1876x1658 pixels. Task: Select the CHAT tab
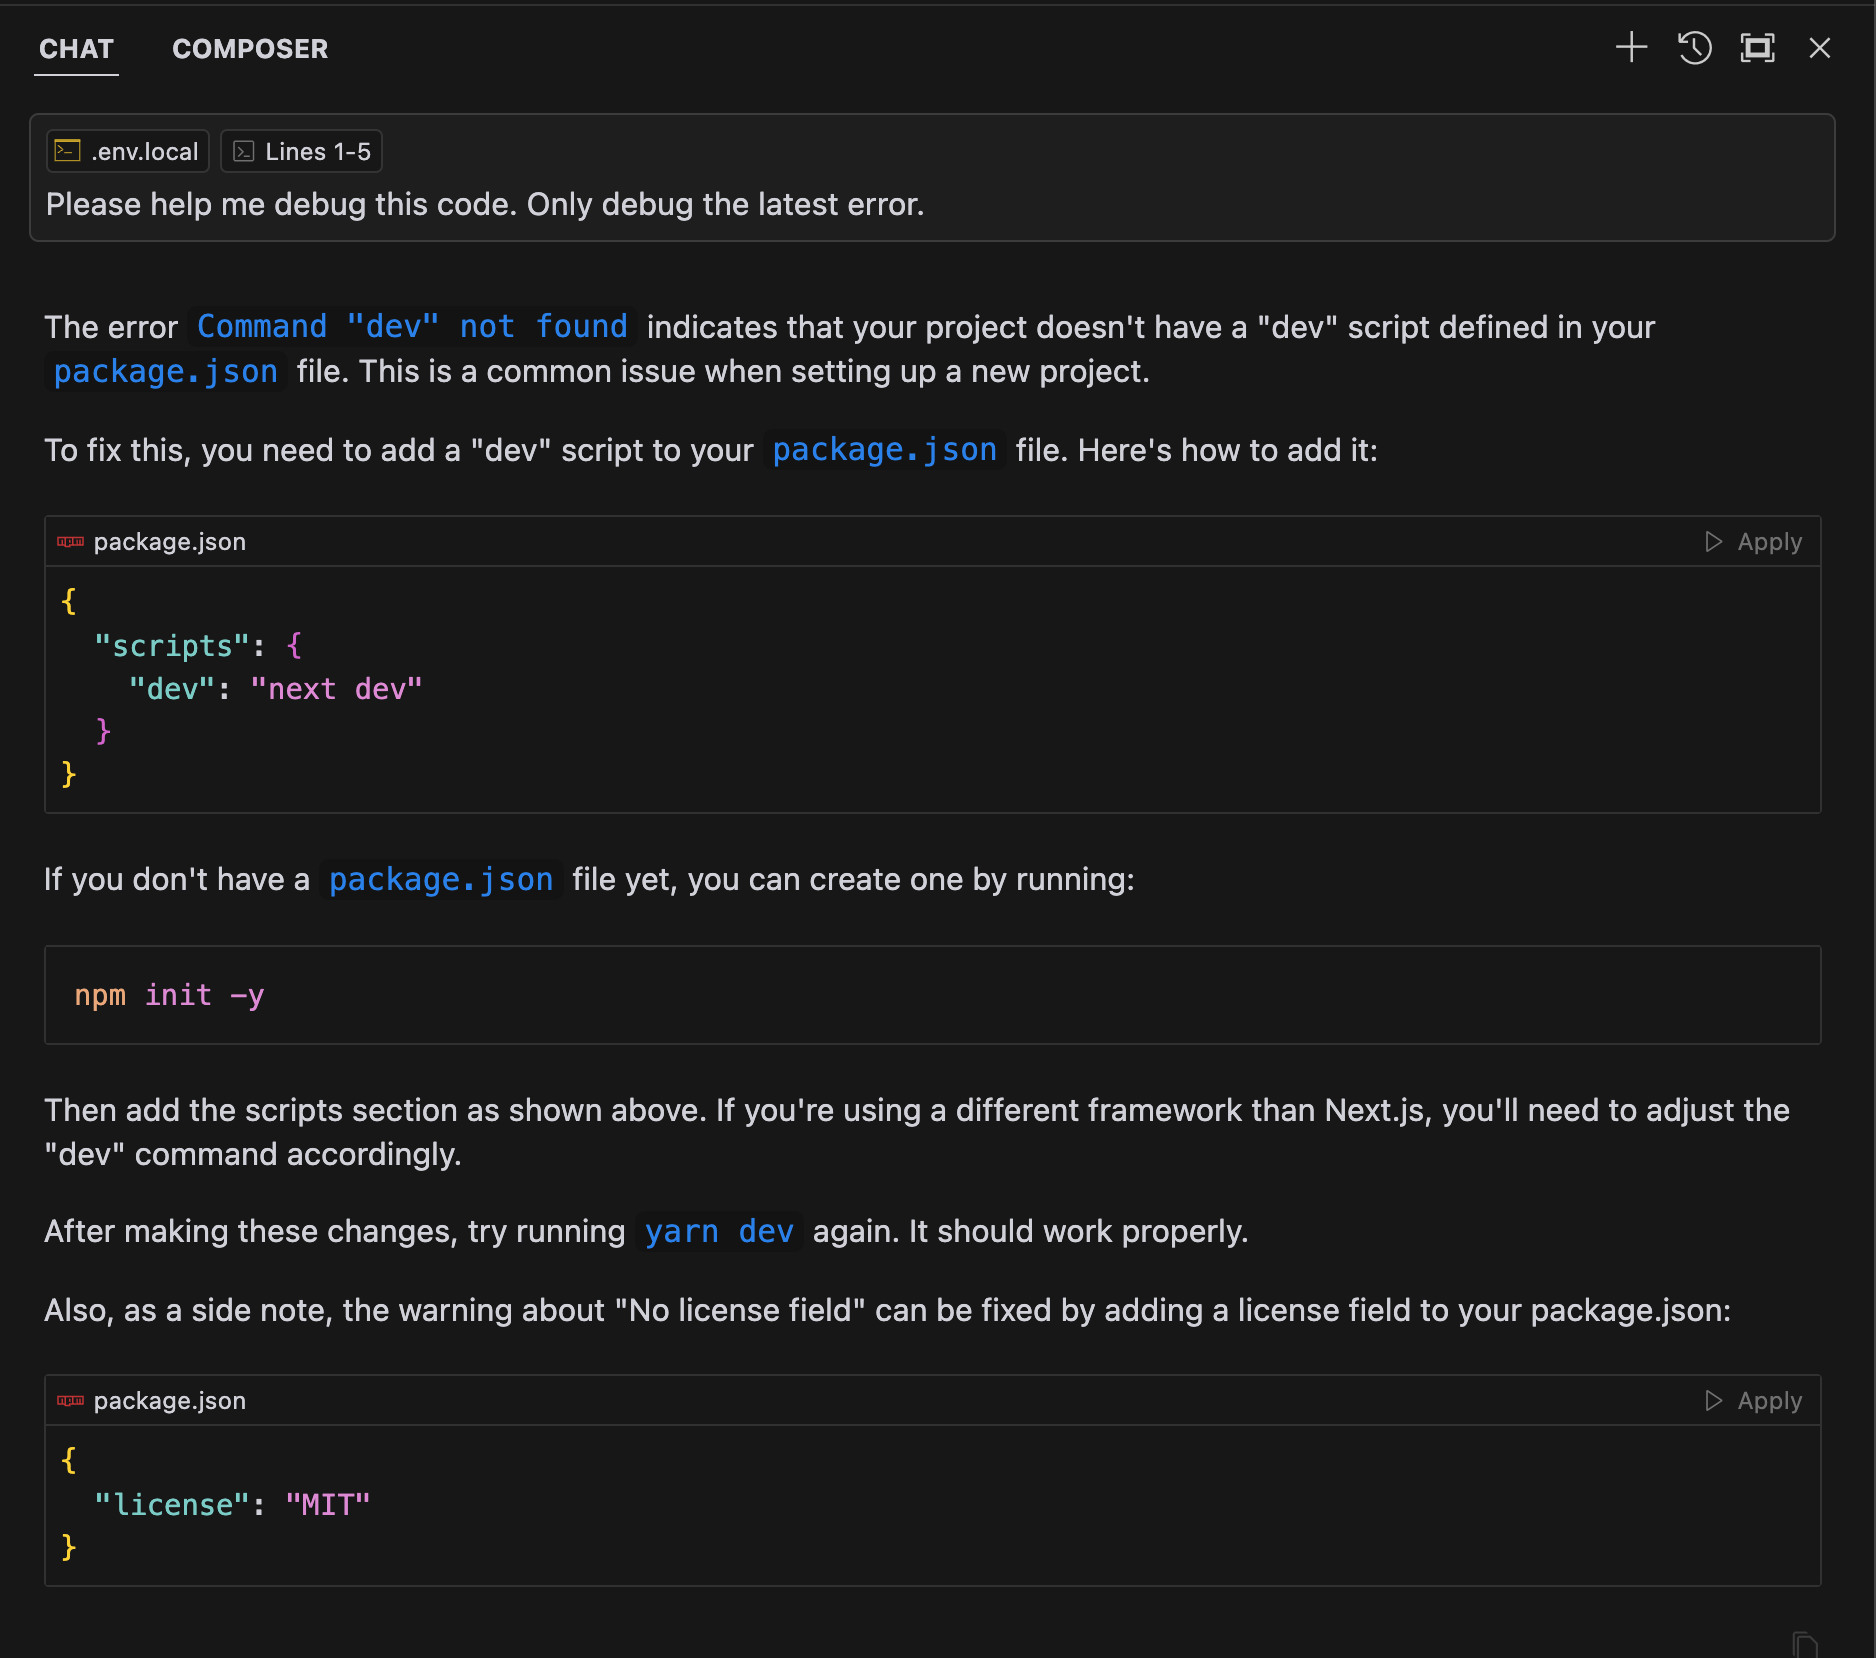pos(77,49)
